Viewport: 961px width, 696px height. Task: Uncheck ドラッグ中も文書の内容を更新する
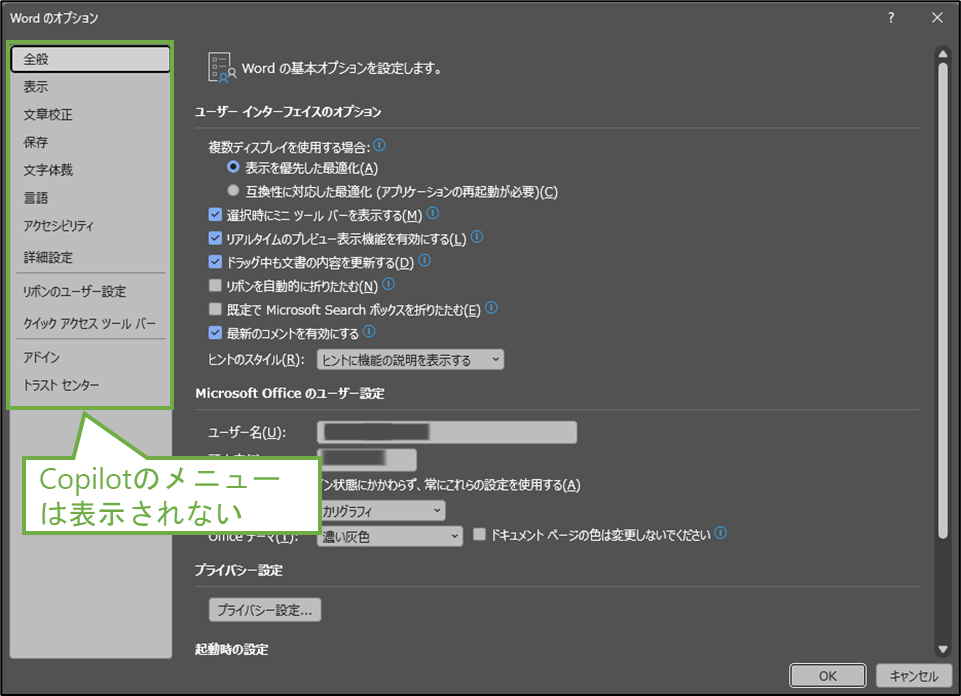pyautogui.click(x=215, y=262)
